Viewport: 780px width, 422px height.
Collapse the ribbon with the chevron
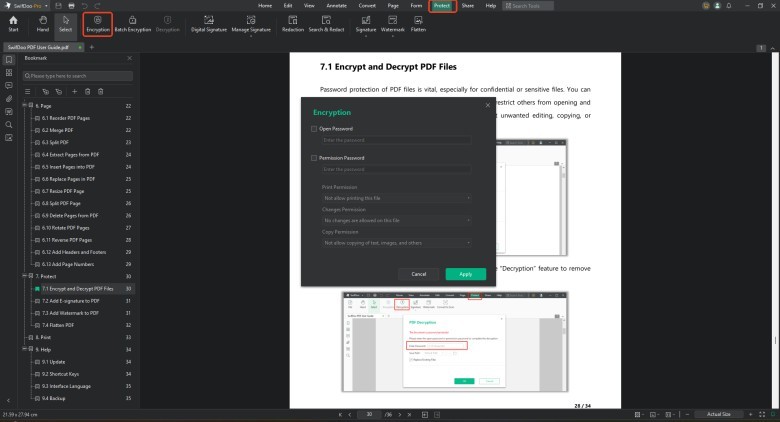(x=773, y=48)
